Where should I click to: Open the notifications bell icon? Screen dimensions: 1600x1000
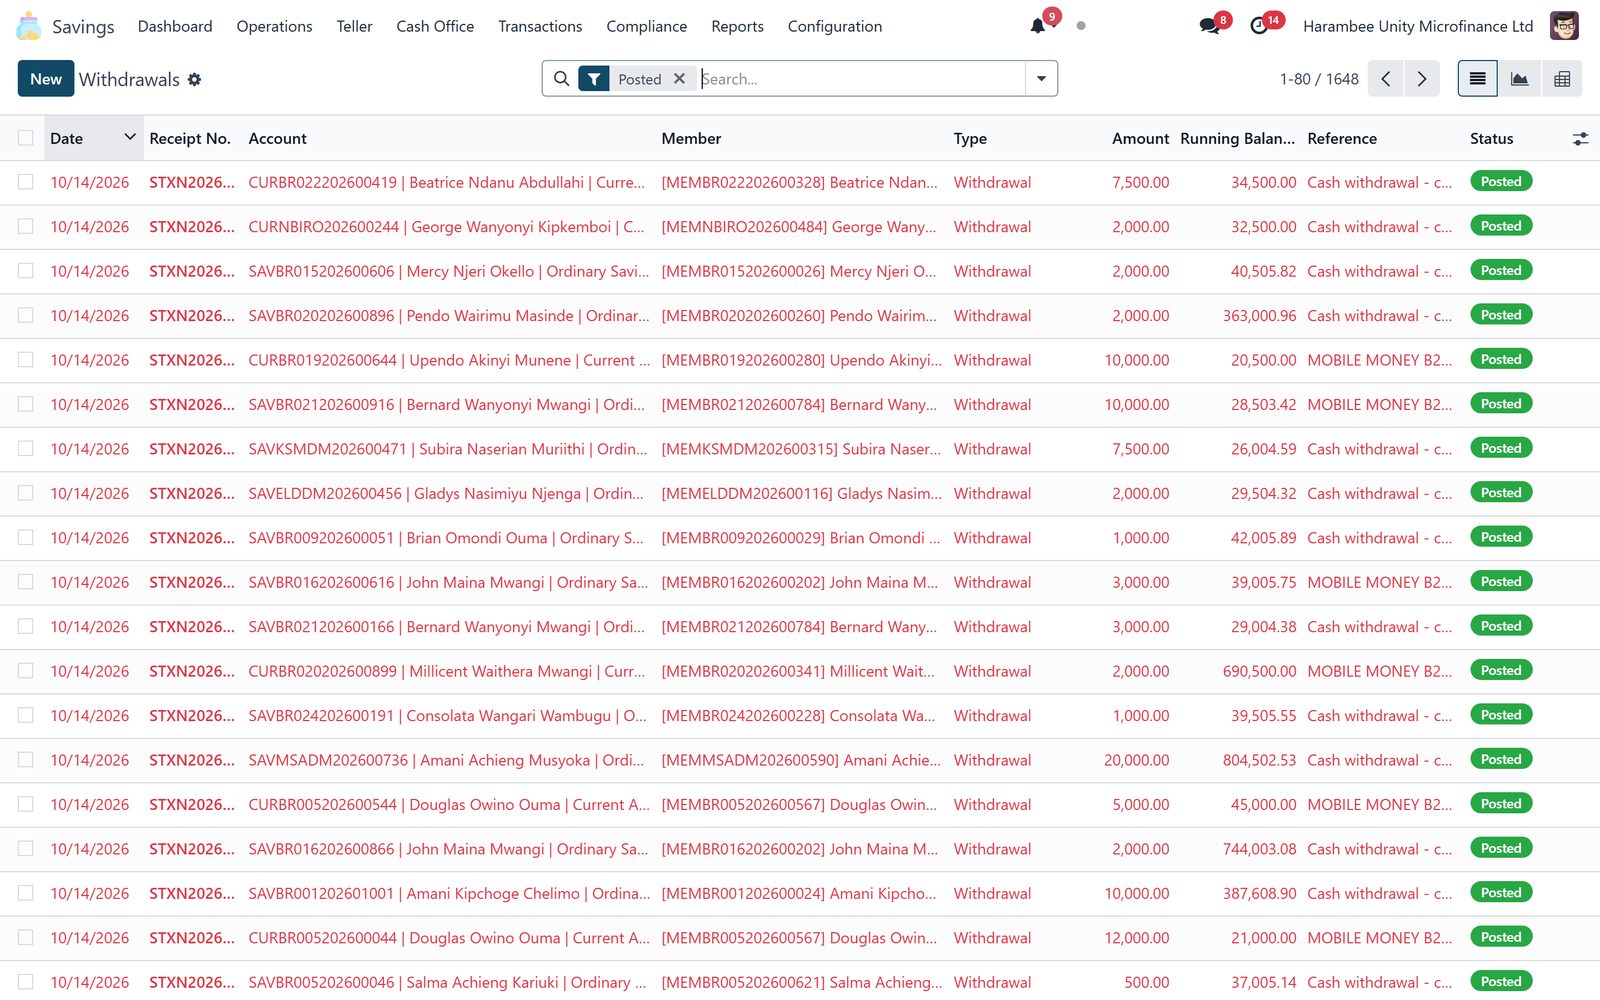1038,26
